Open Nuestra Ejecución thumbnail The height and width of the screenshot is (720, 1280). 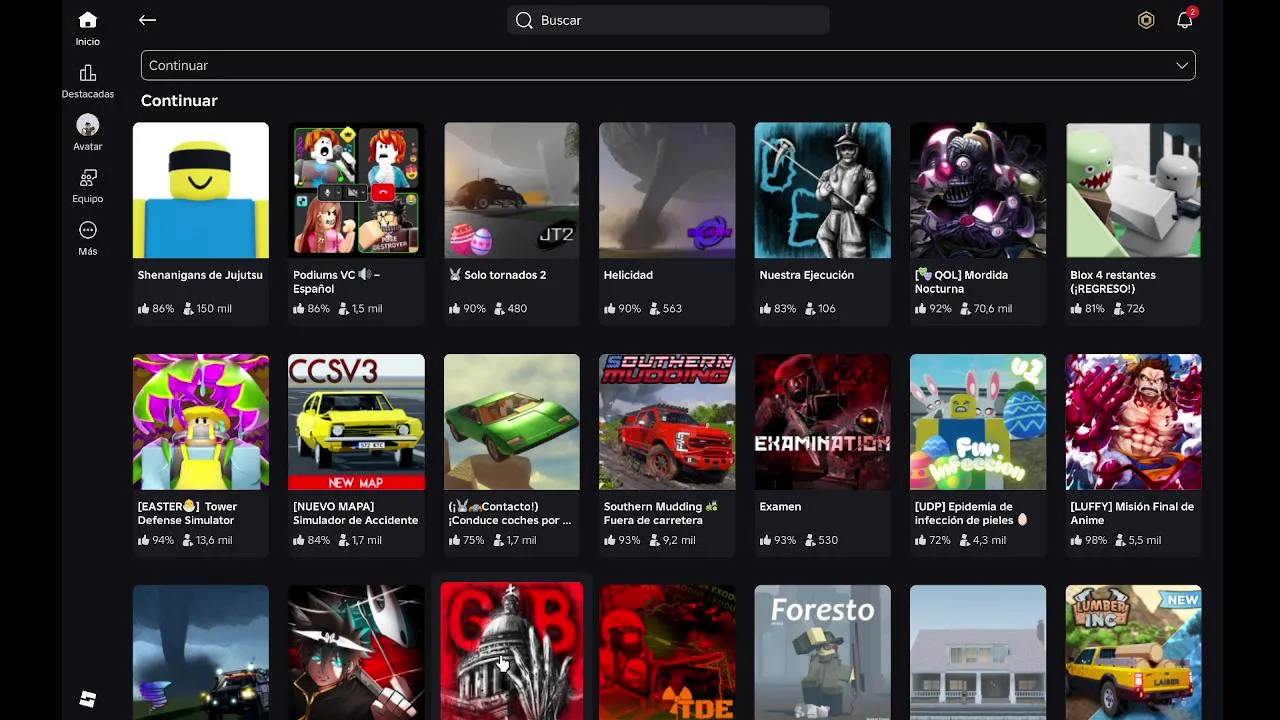[823, 190]
